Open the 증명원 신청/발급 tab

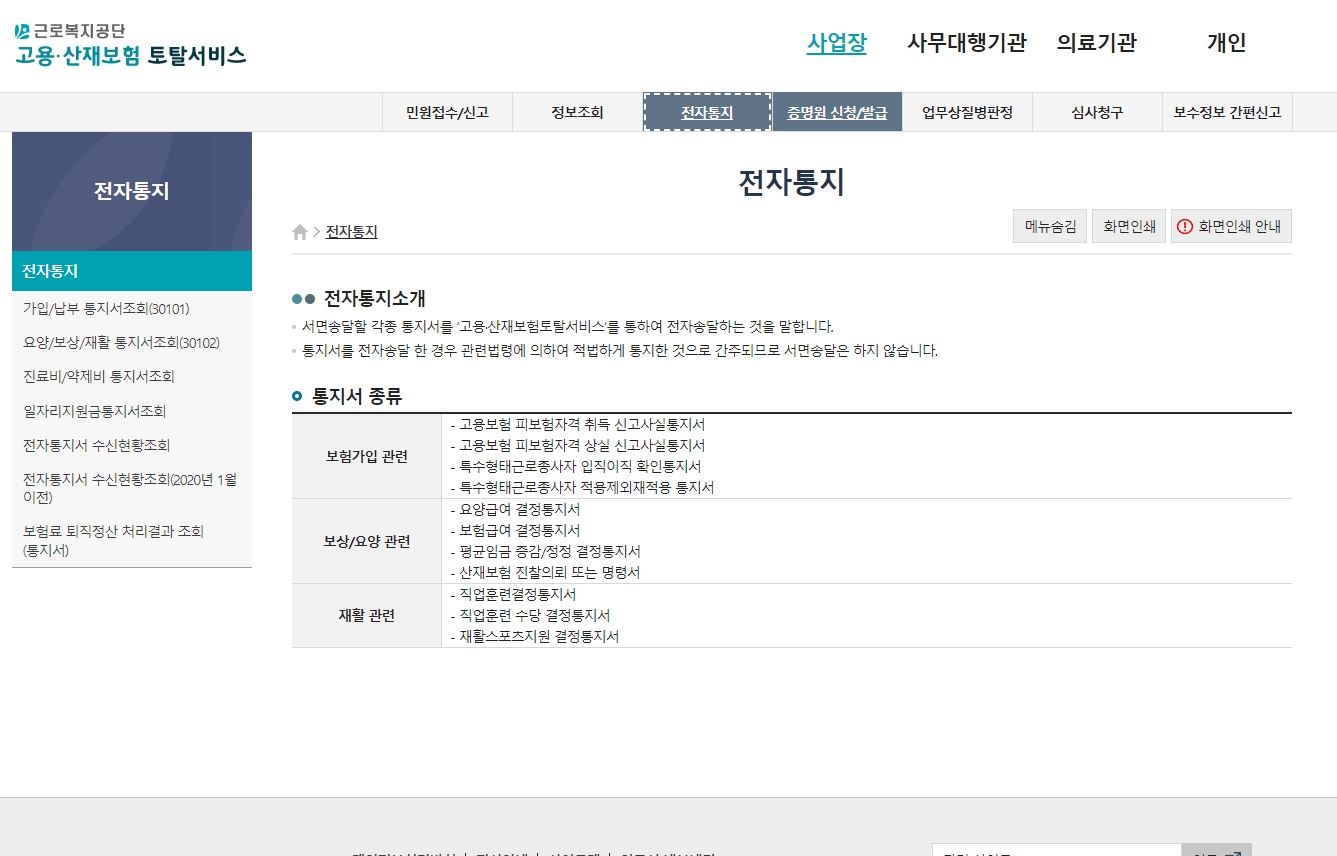point(837,112)
